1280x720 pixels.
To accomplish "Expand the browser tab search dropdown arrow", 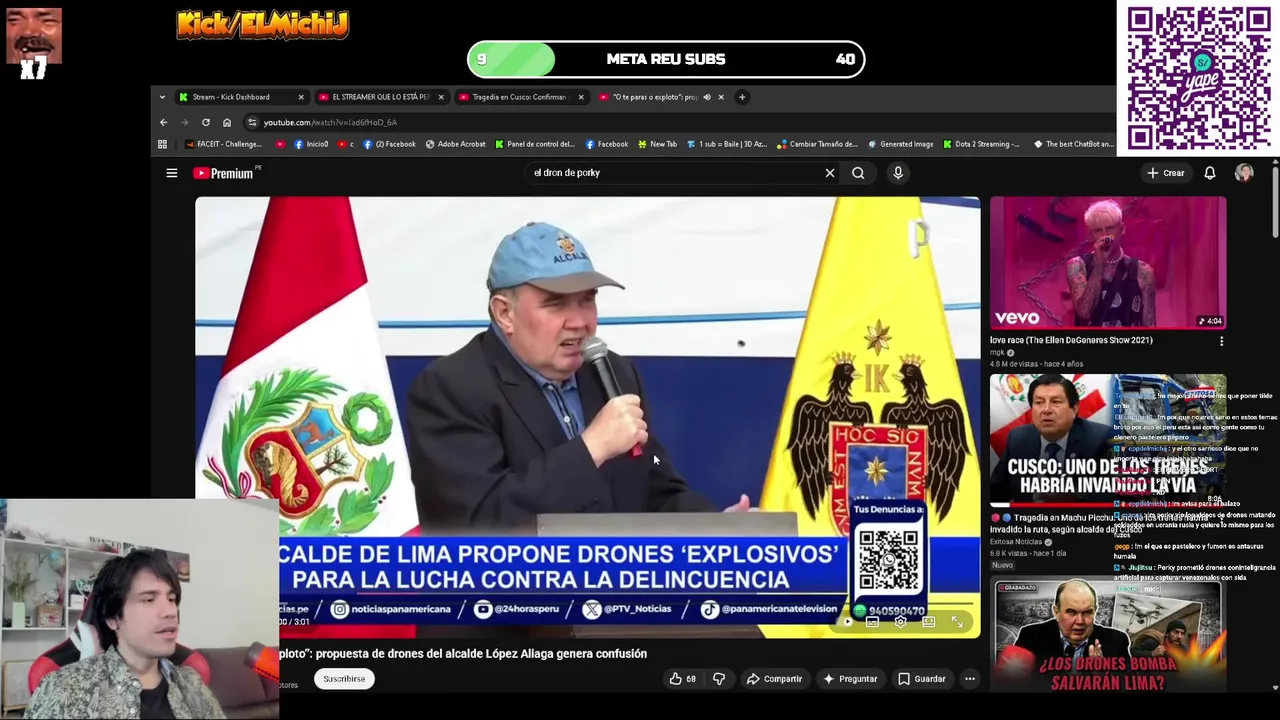I will [162, 97].
